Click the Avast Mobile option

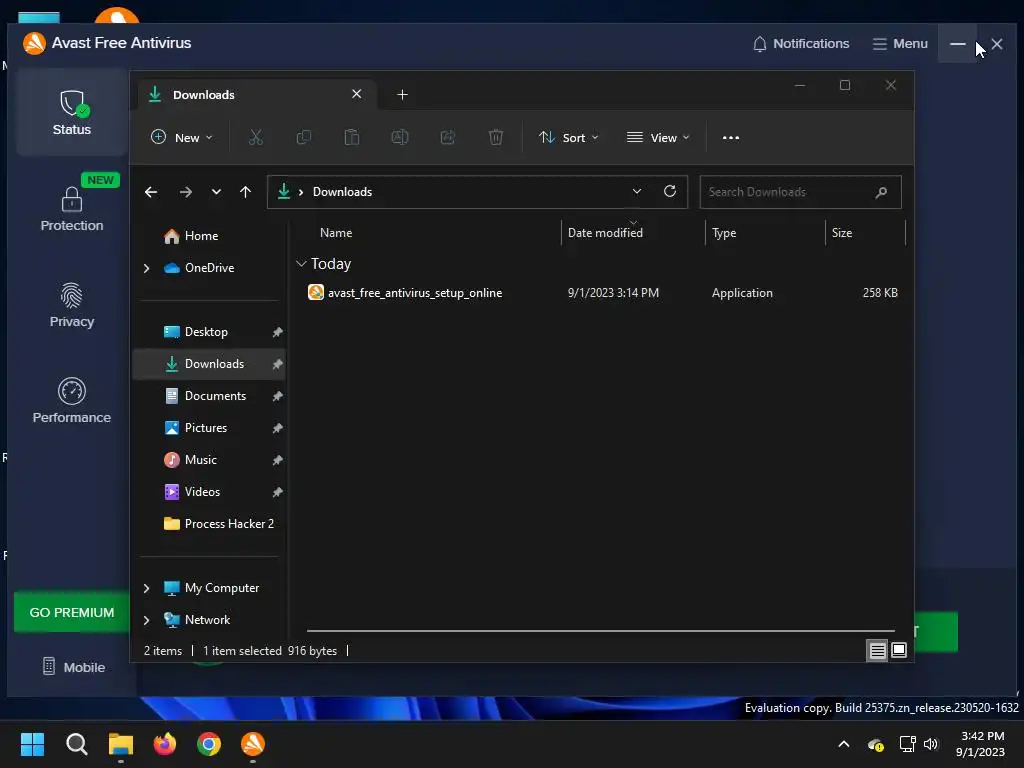click(74, 667)
